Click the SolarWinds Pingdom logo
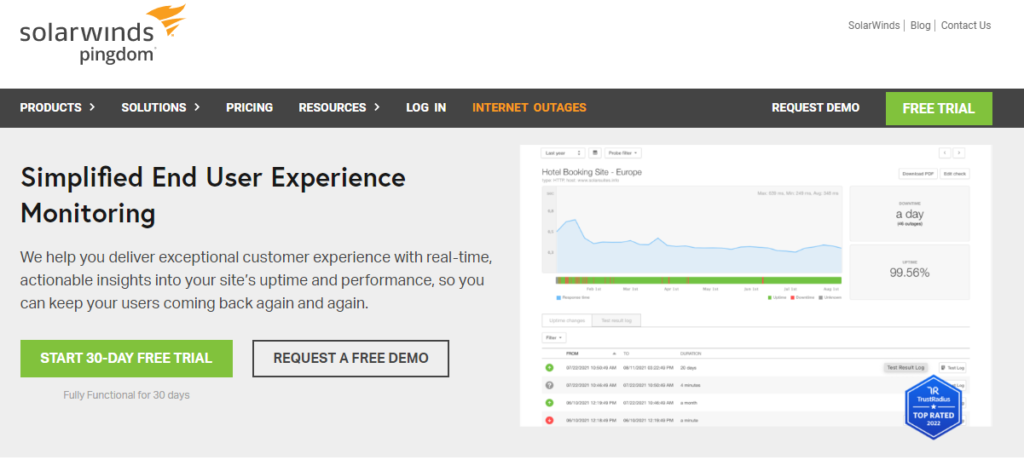 click(87, 34)
